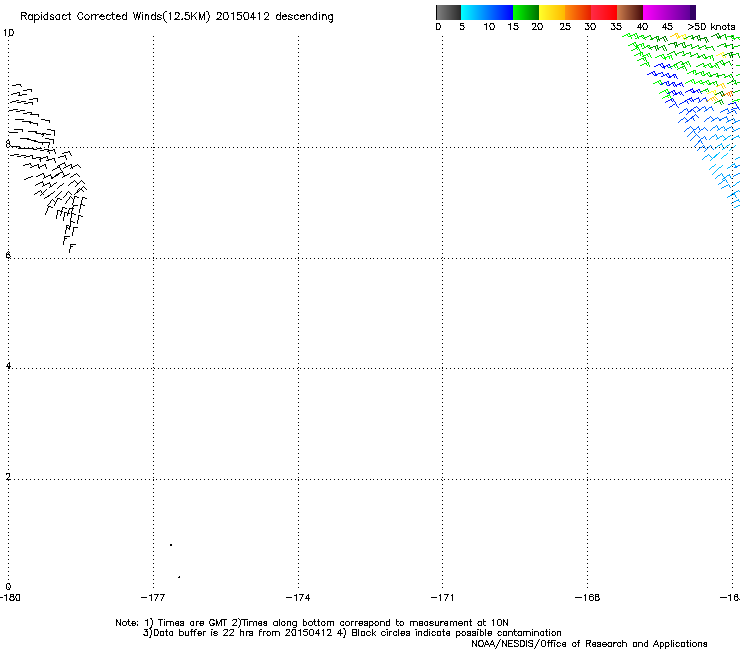This screenshot has height=650, width=740.
Task: Click the '-177' longitude axis label
Action: click(x=153, y=598)
